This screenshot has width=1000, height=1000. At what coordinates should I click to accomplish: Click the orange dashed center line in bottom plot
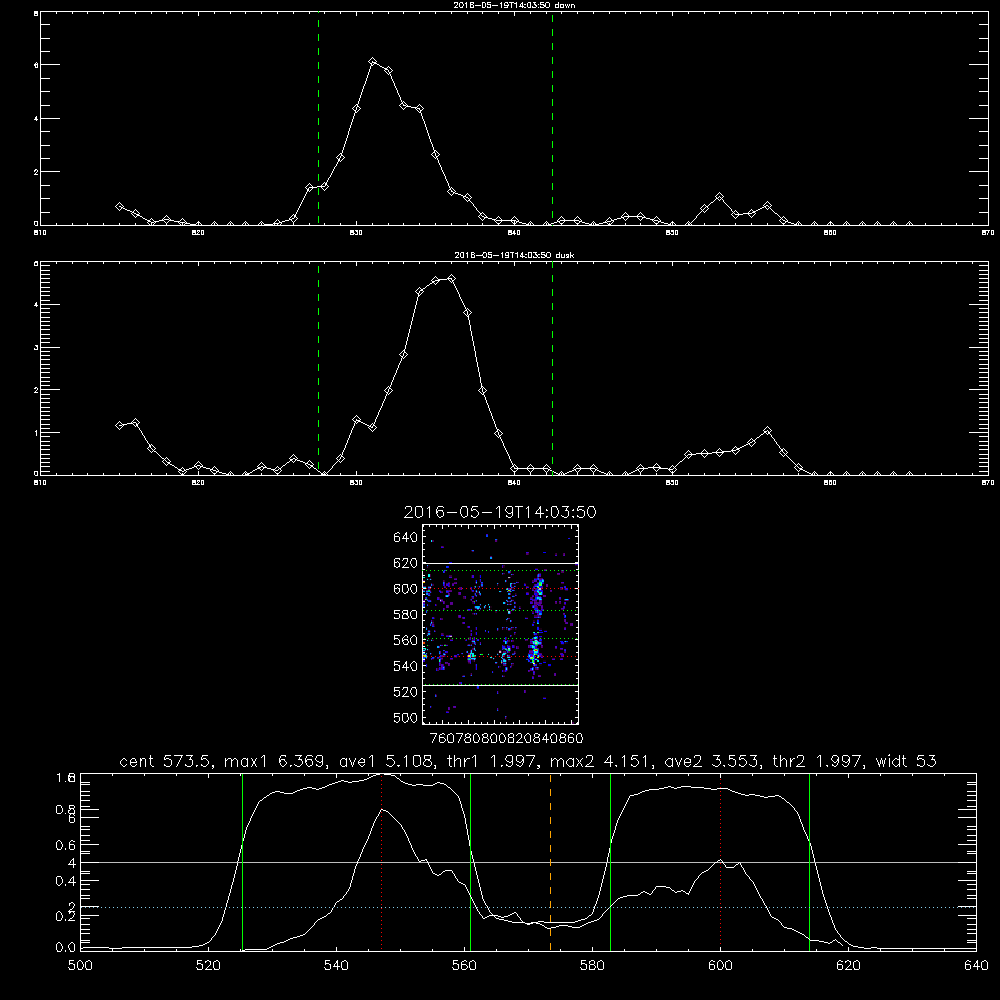tap(550, 862)
